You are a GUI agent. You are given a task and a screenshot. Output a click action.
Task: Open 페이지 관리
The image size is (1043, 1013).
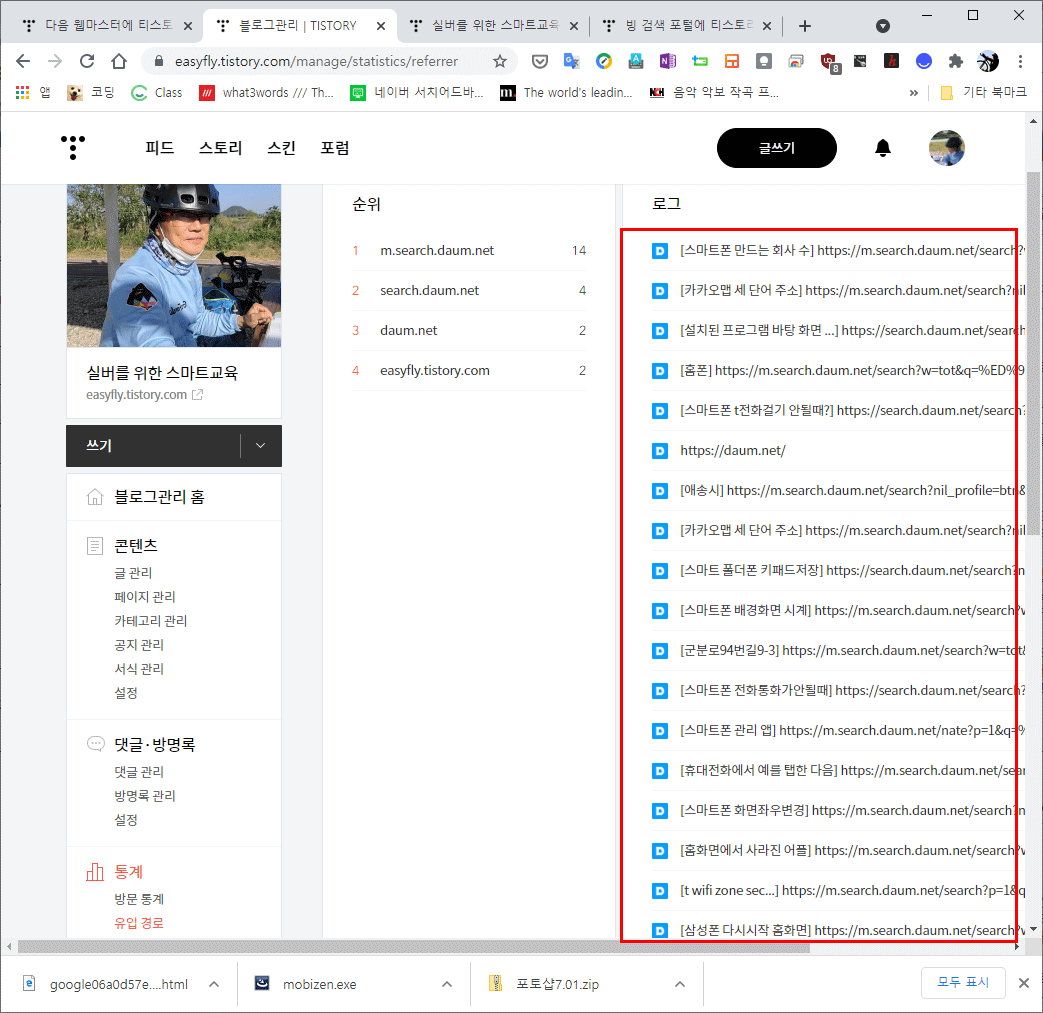point(144,597)
